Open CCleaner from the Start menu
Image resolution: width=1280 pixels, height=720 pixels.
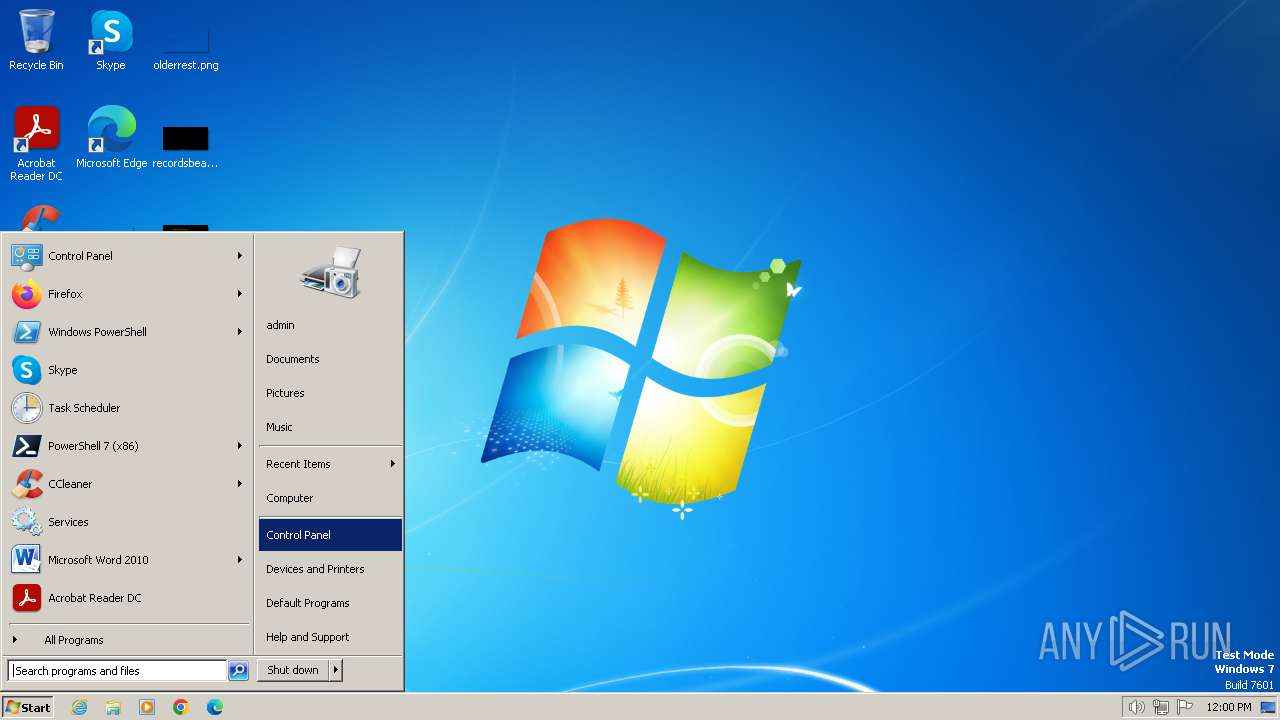pos(127,484)
